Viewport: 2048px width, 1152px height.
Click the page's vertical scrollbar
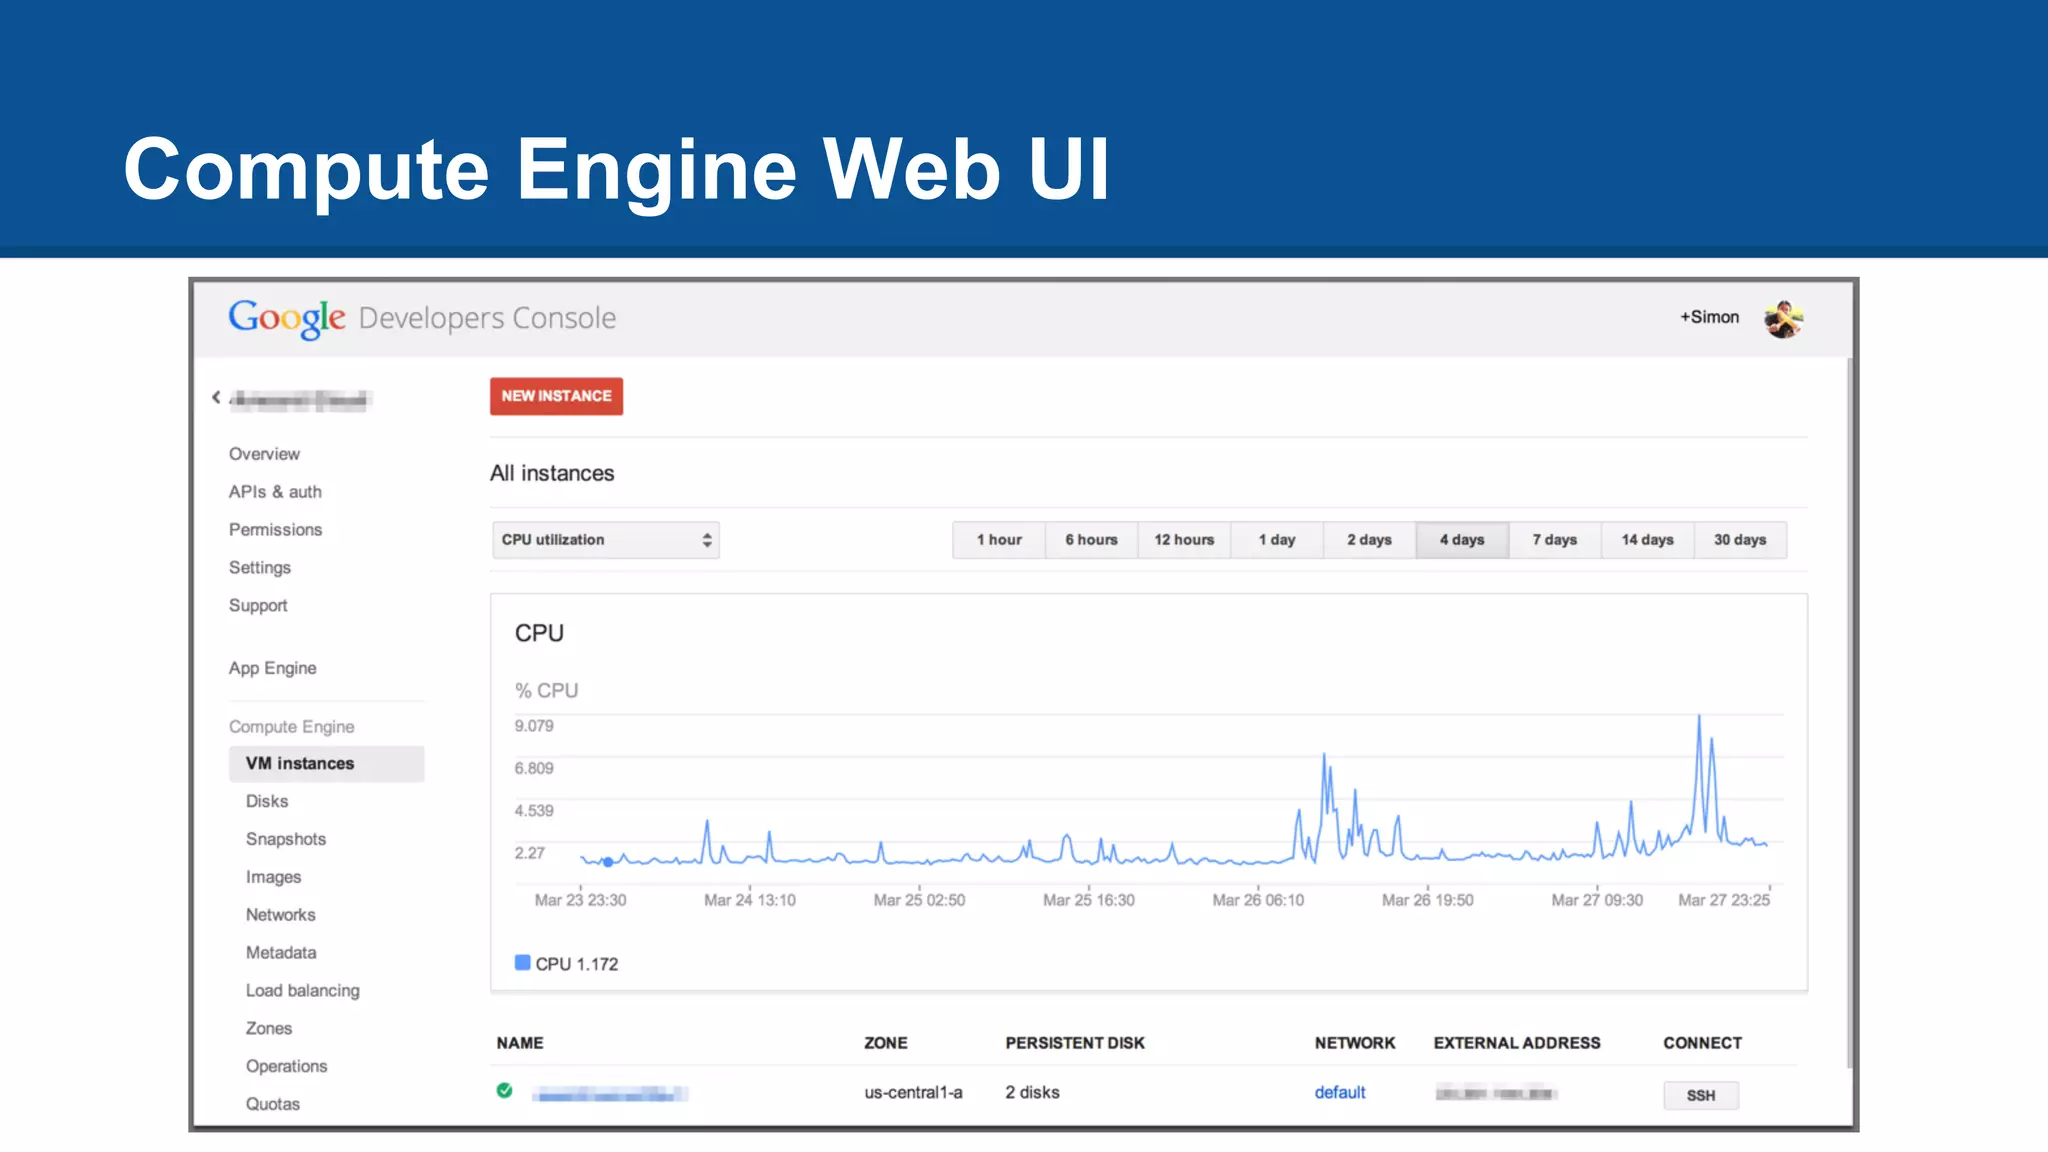coord(1849,712)
